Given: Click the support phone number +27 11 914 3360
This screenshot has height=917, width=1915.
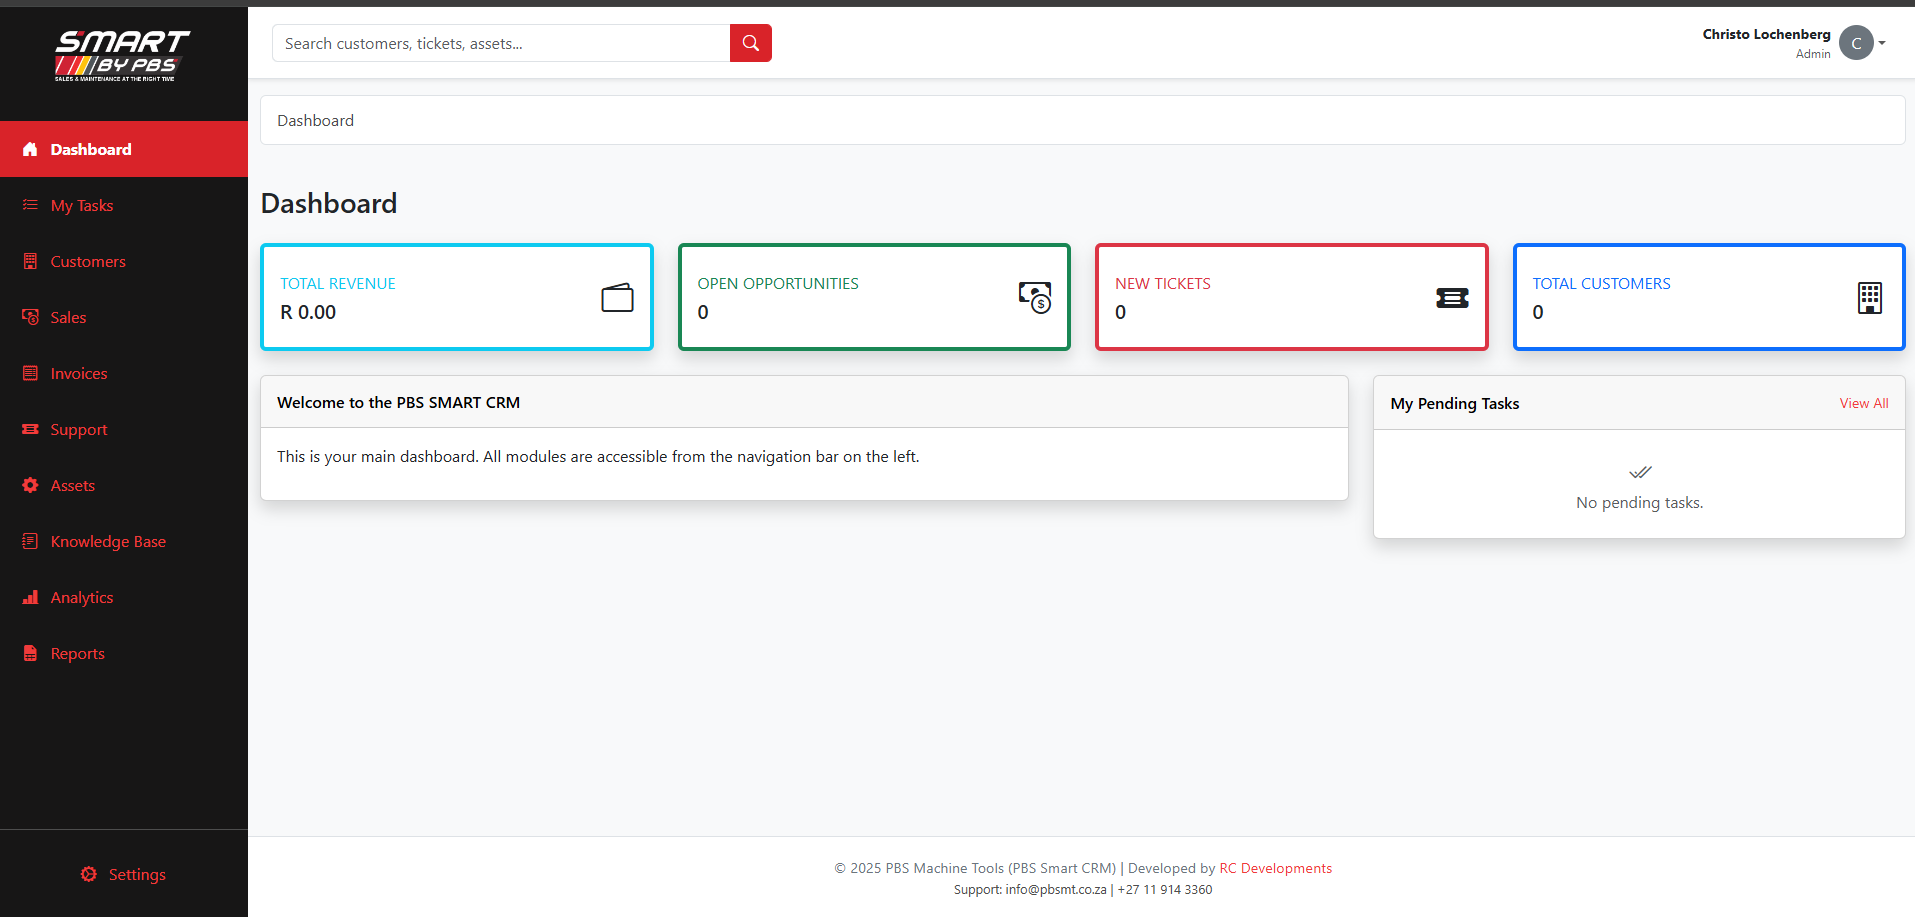Looking at the screenshot, I should [1165, 890].
